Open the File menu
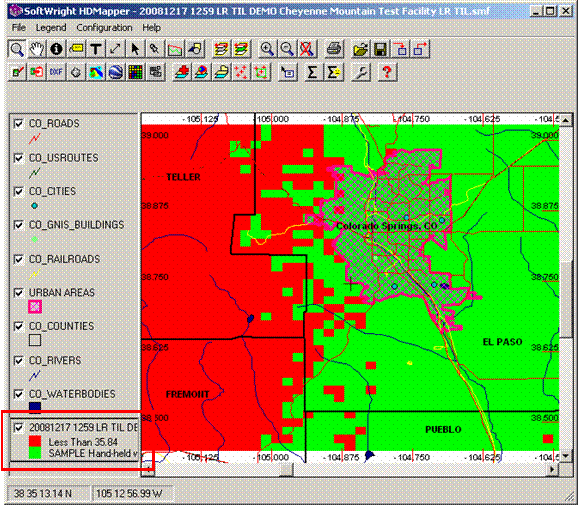 coord(18,28)
